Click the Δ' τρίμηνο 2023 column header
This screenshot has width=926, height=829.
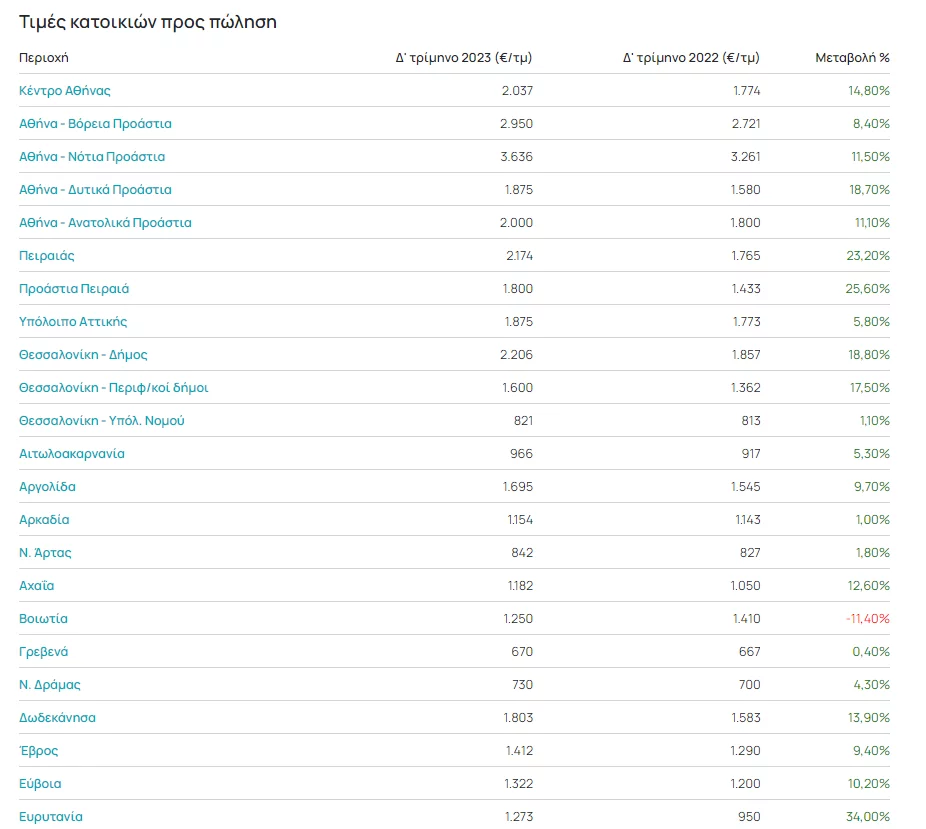click(x=464, y=58)
